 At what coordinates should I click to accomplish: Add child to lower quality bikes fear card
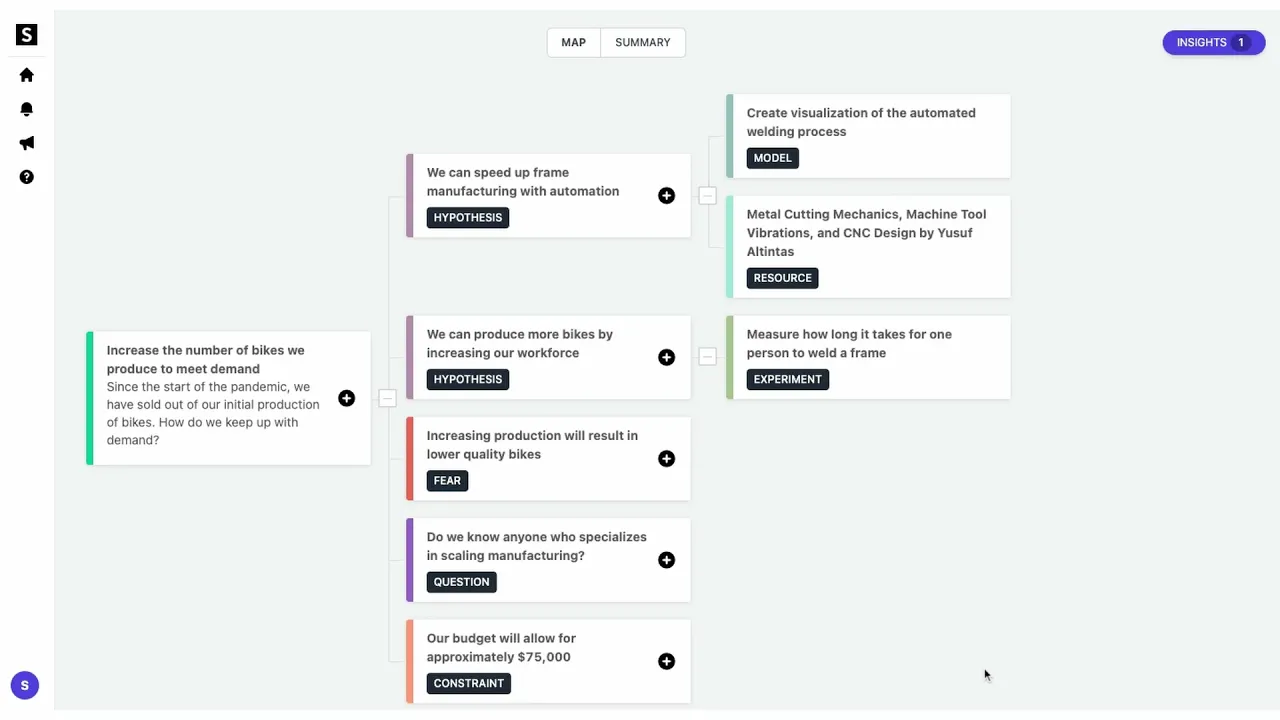[x=666, y=459]
